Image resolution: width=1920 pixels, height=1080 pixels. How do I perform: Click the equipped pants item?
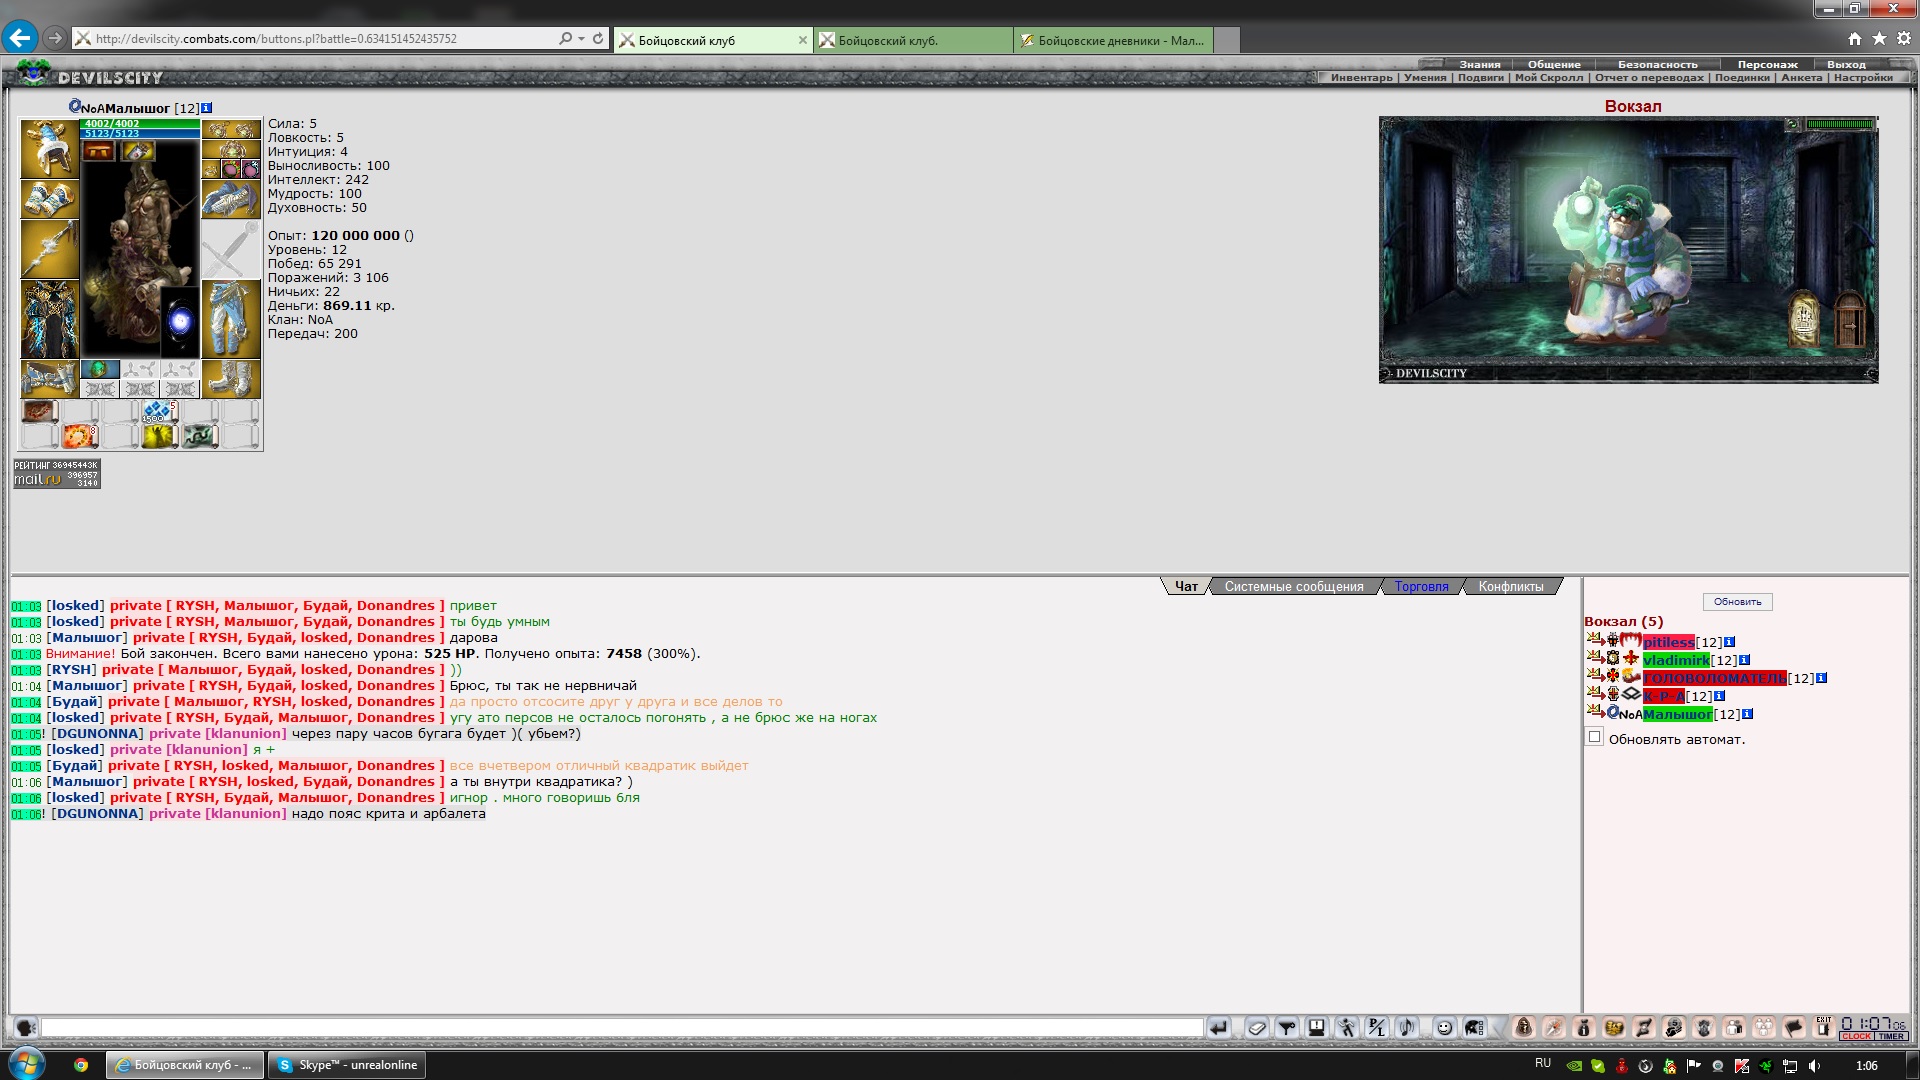point(231,319)
